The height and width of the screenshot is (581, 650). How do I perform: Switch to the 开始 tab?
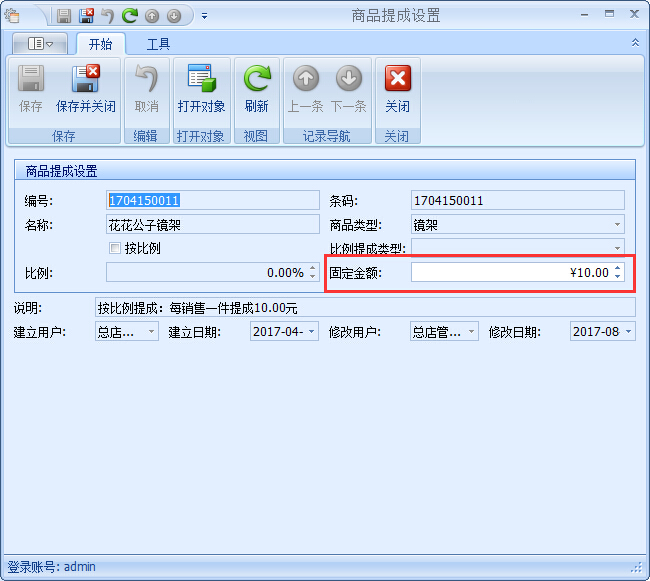101,44
